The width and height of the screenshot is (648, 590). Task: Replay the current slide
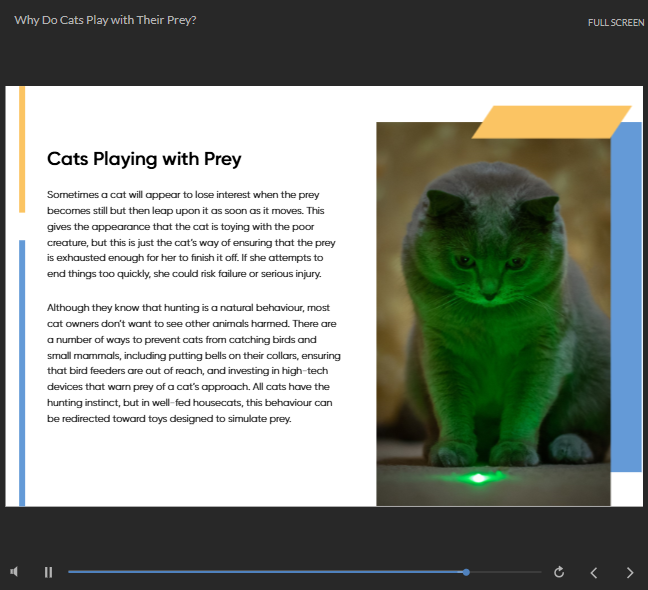[x=559, y=572]
